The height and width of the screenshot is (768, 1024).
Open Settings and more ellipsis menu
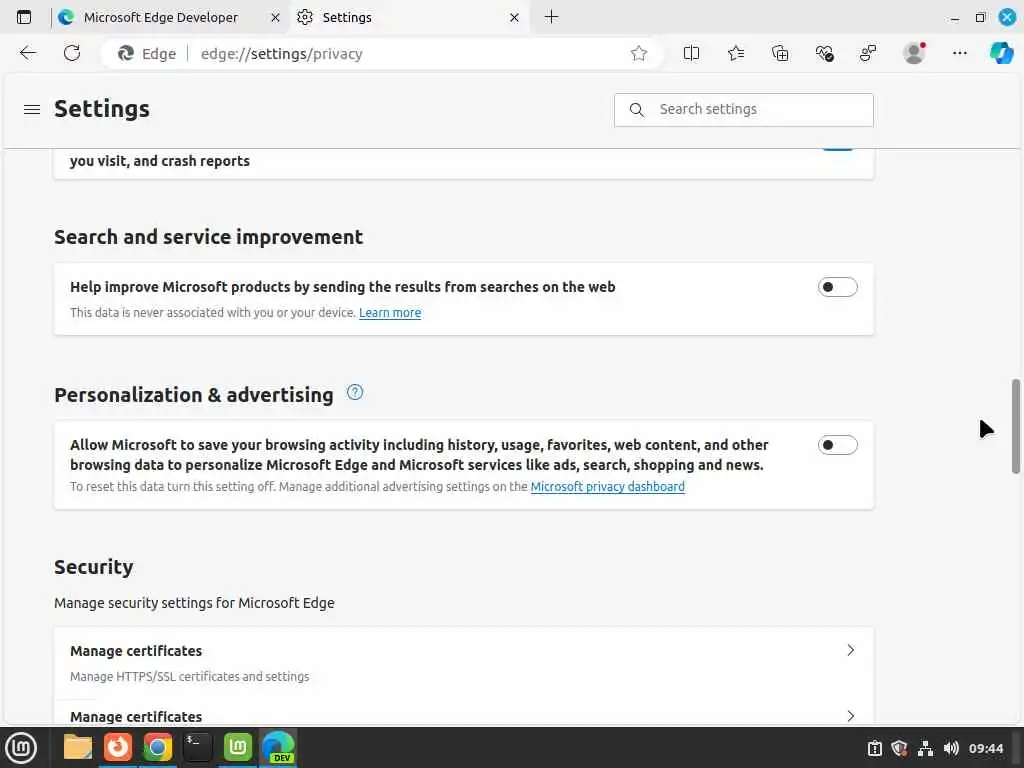click(x=959, y=54)
